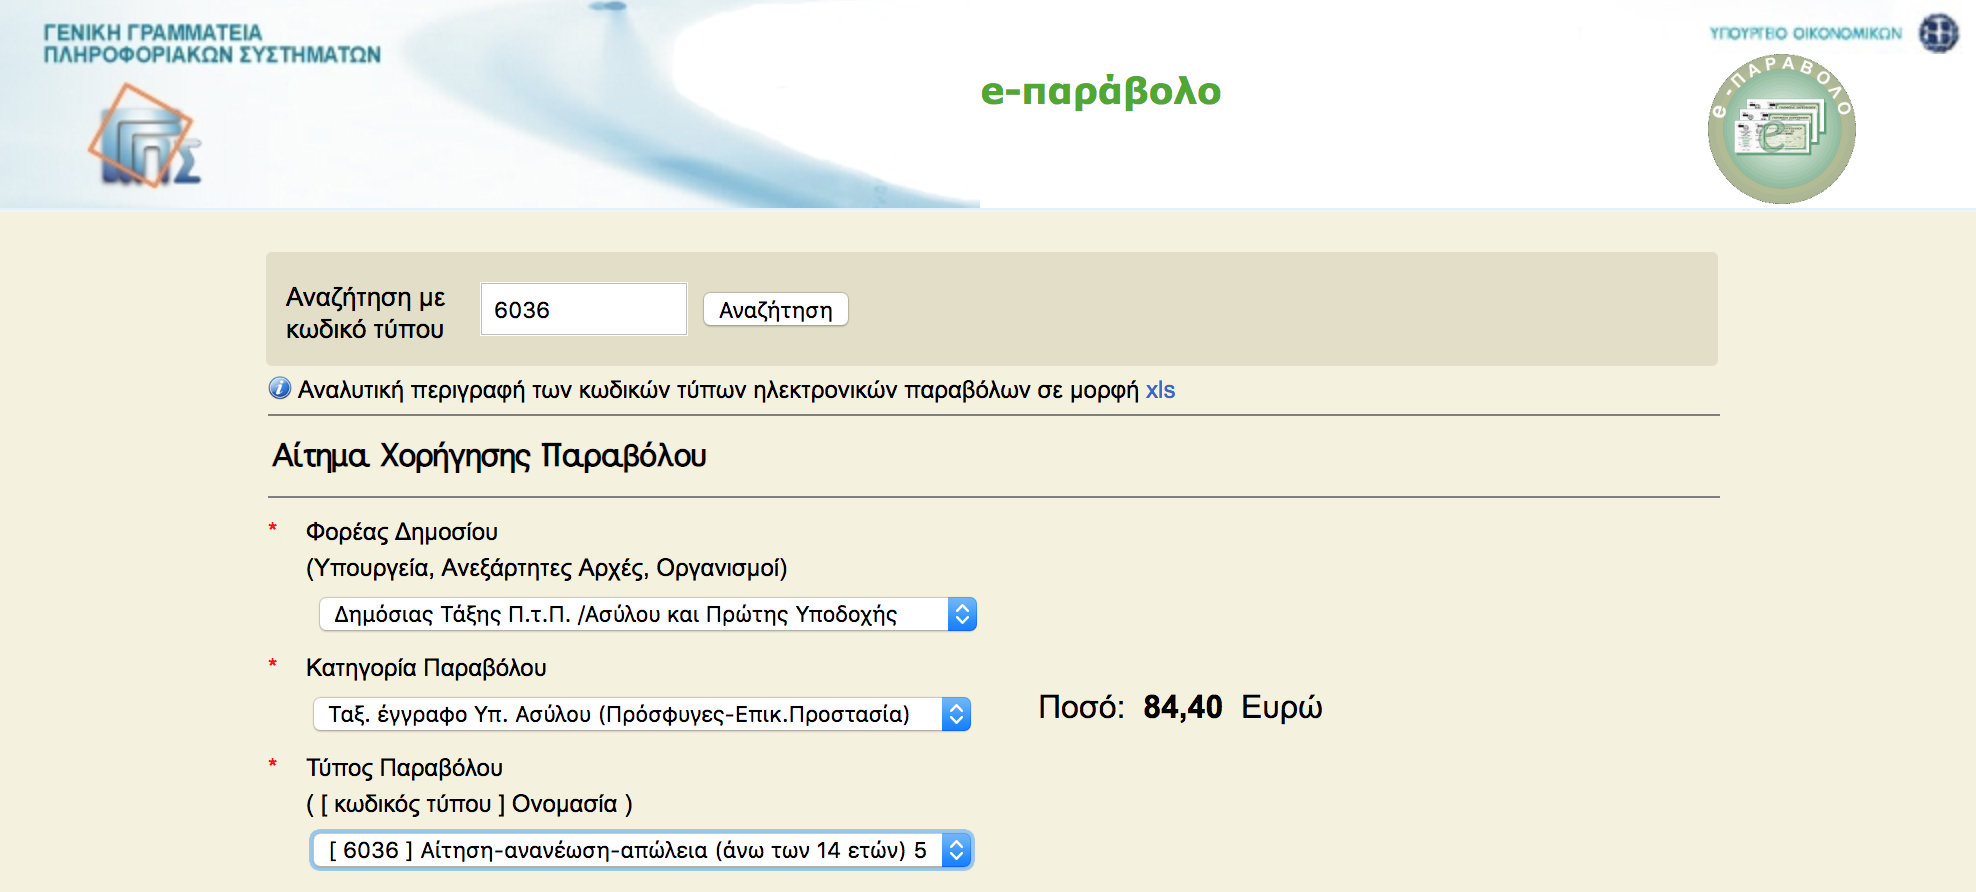Click the round e-παράβολο seal logo

point(1781,130)
